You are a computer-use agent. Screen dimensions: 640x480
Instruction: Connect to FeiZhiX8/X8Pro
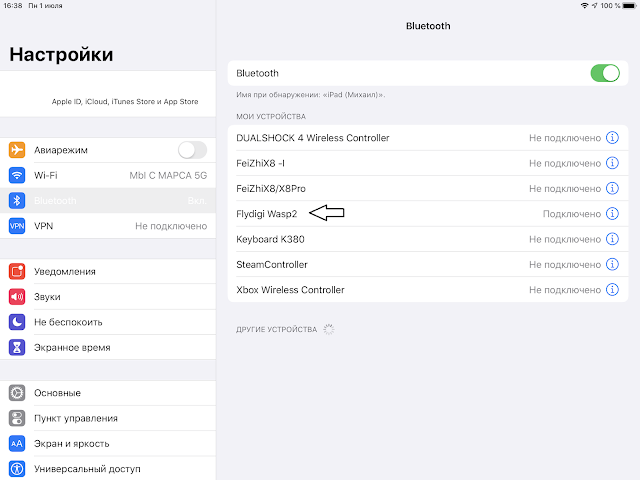click(428, 188)
